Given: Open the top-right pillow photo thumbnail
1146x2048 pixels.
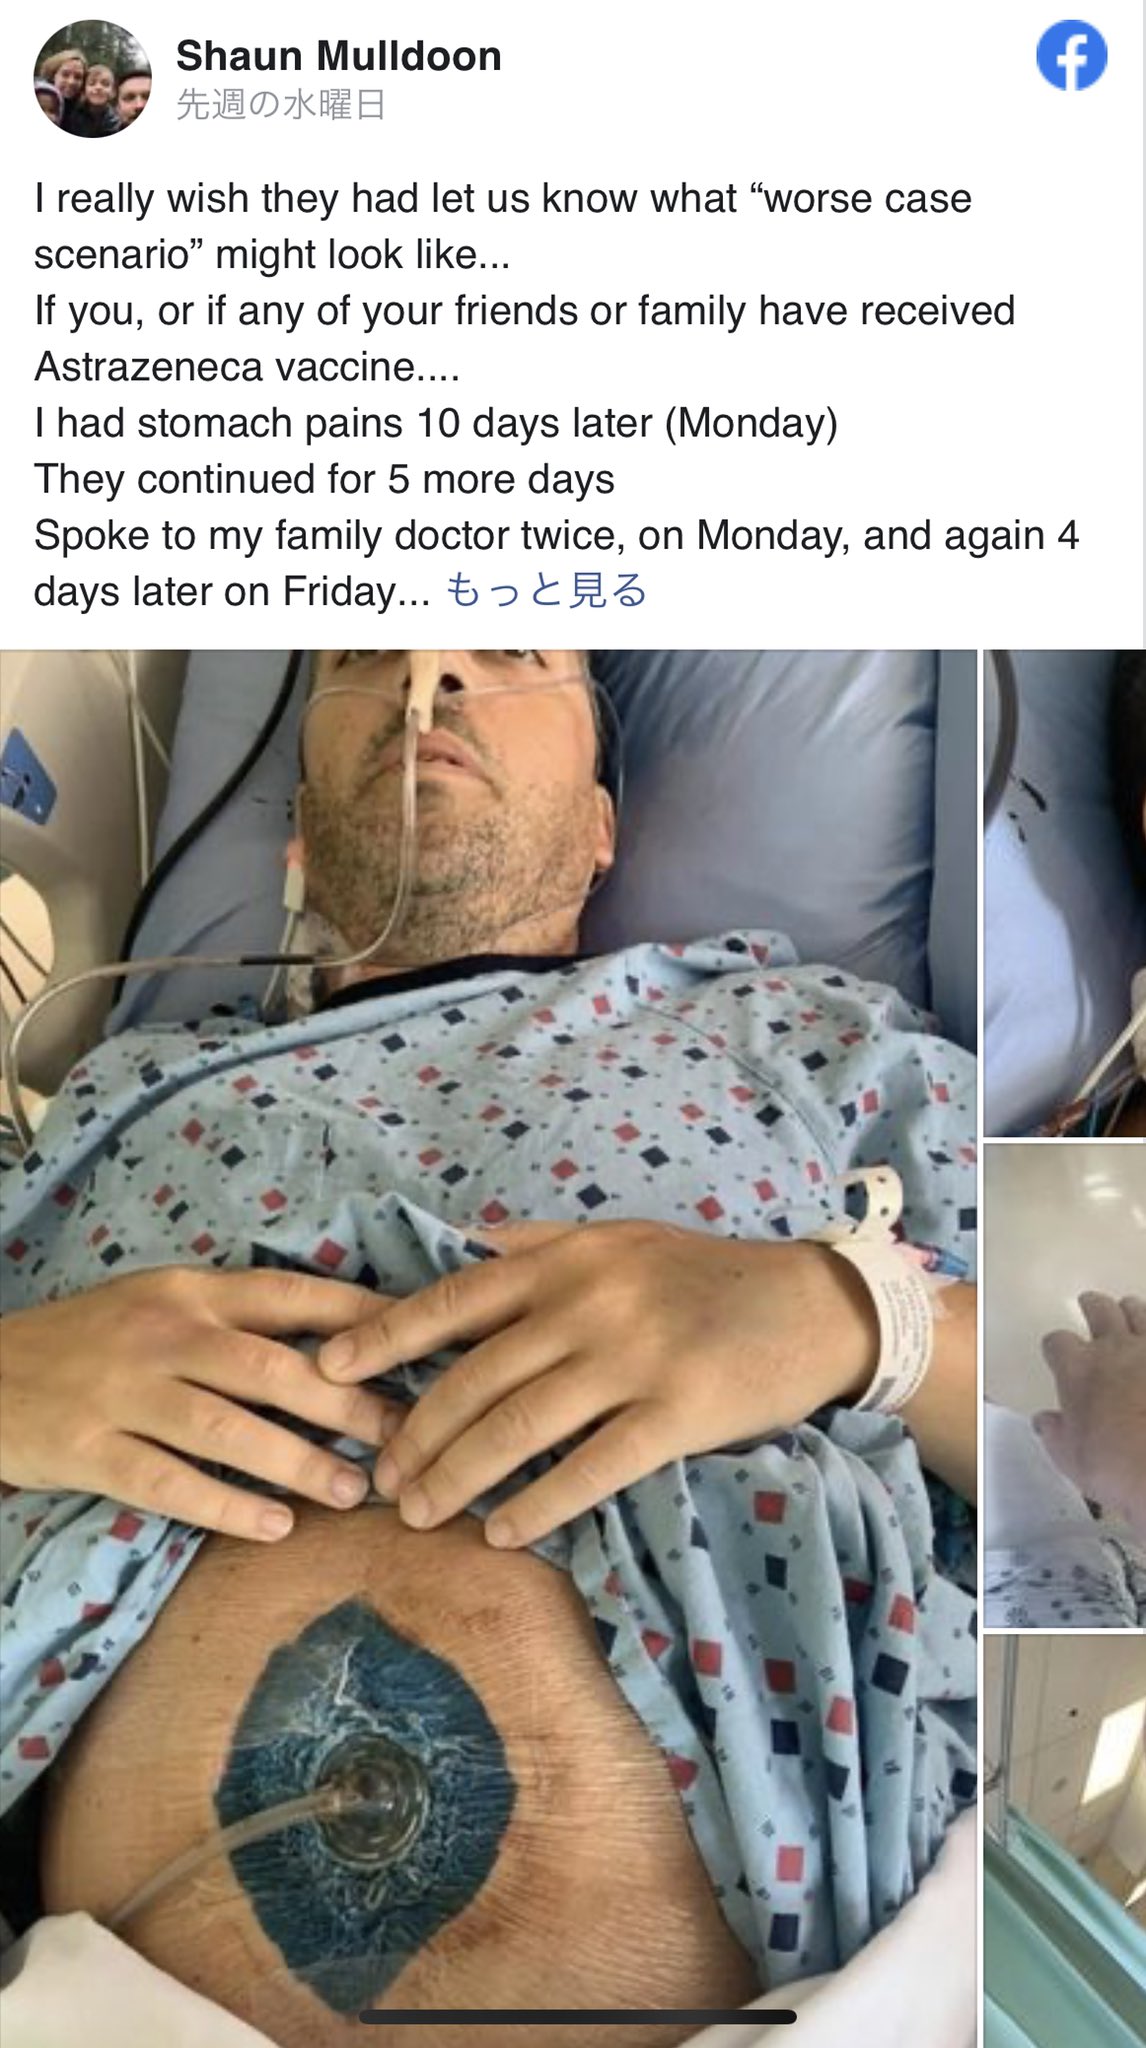Looking at the screenshot, I should coord(1065,893).
